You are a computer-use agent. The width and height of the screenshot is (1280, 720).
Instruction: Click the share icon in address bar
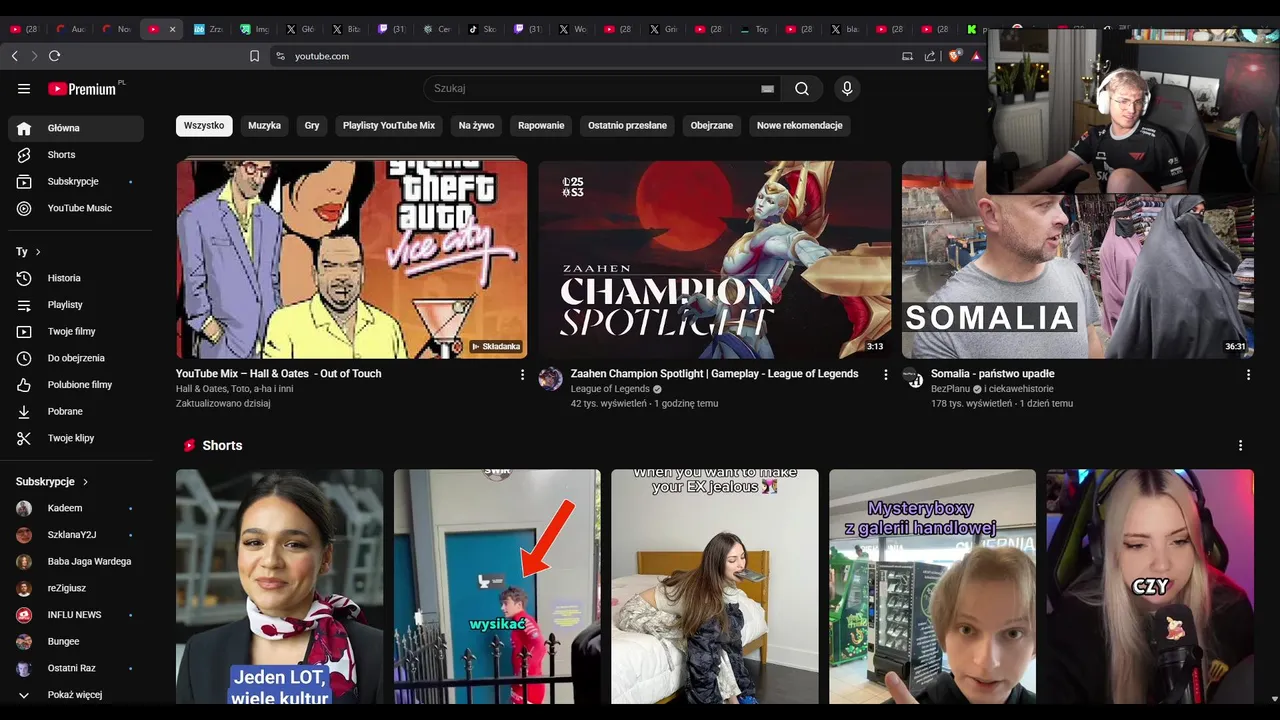(x=930, y=56)
